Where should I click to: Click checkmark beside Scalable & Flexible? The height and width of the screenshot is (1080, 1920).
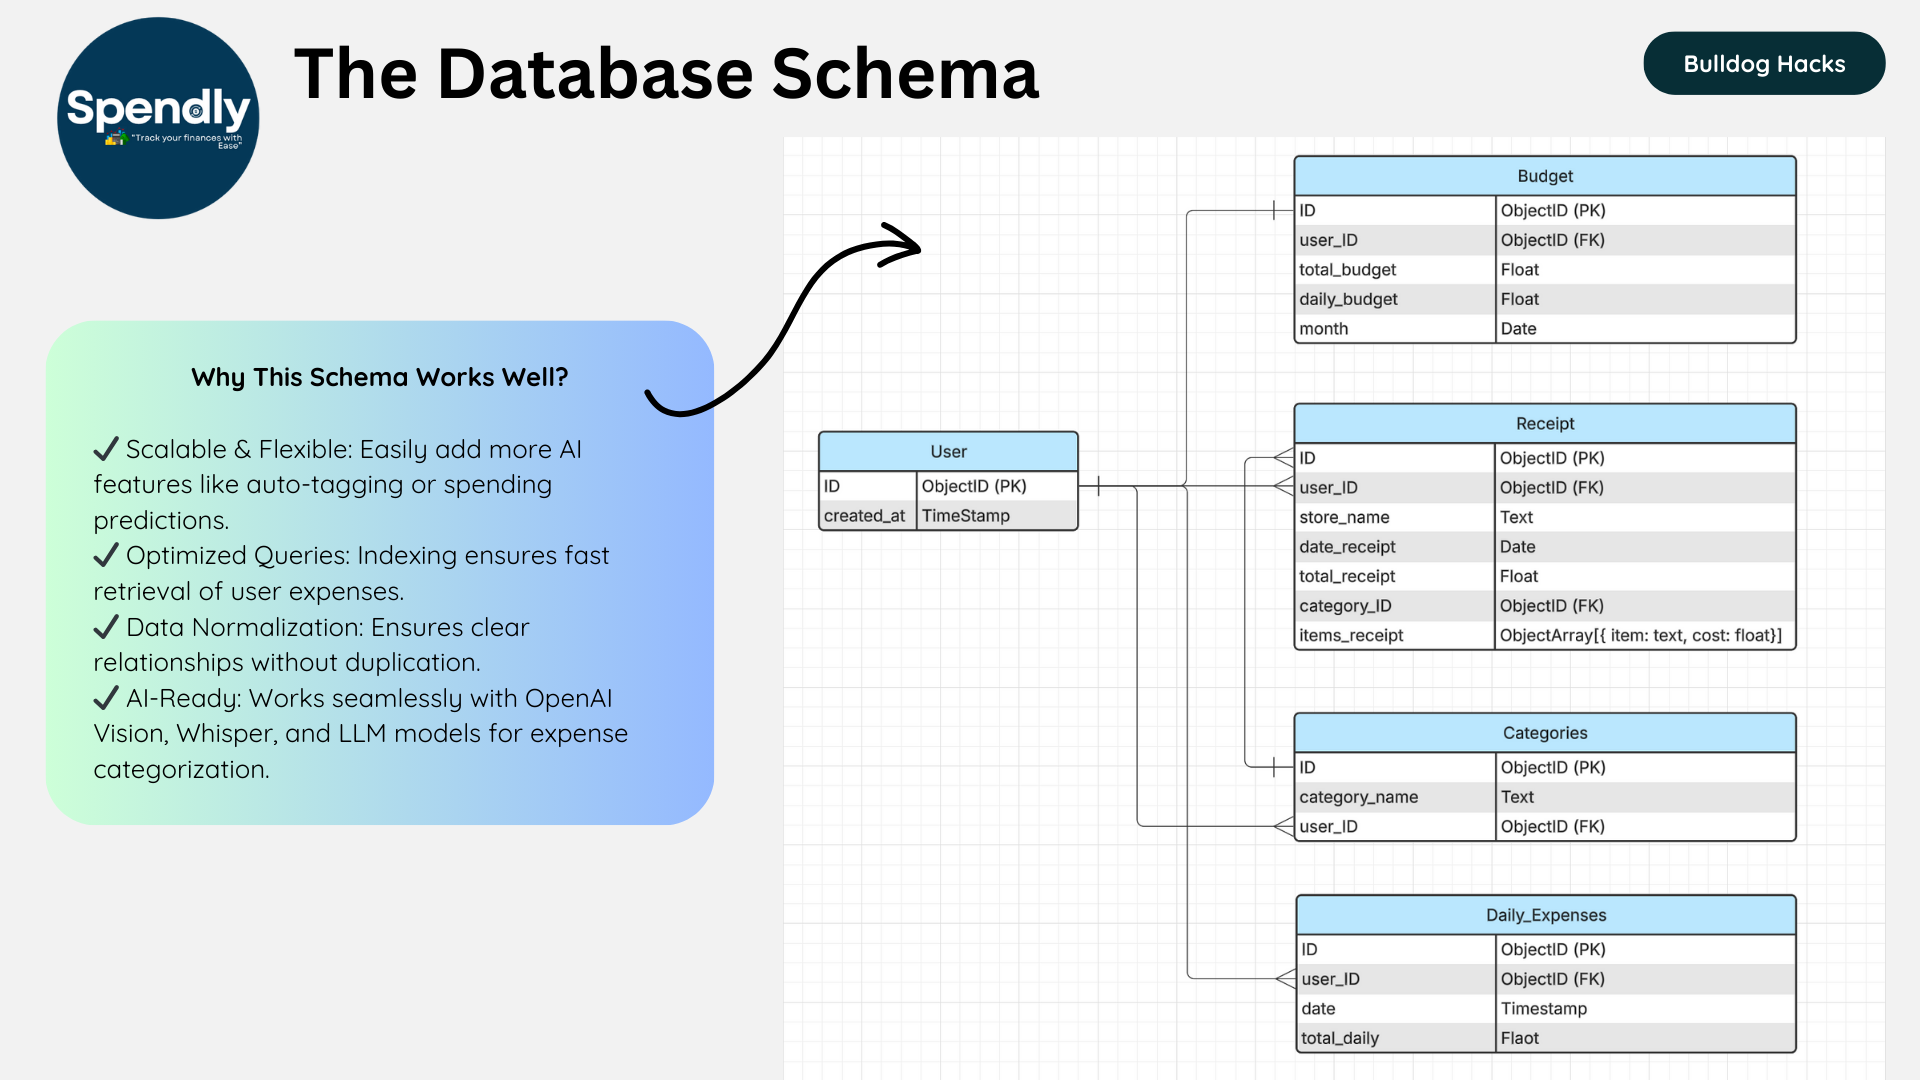pyautogui.click(x=105, y=449)
